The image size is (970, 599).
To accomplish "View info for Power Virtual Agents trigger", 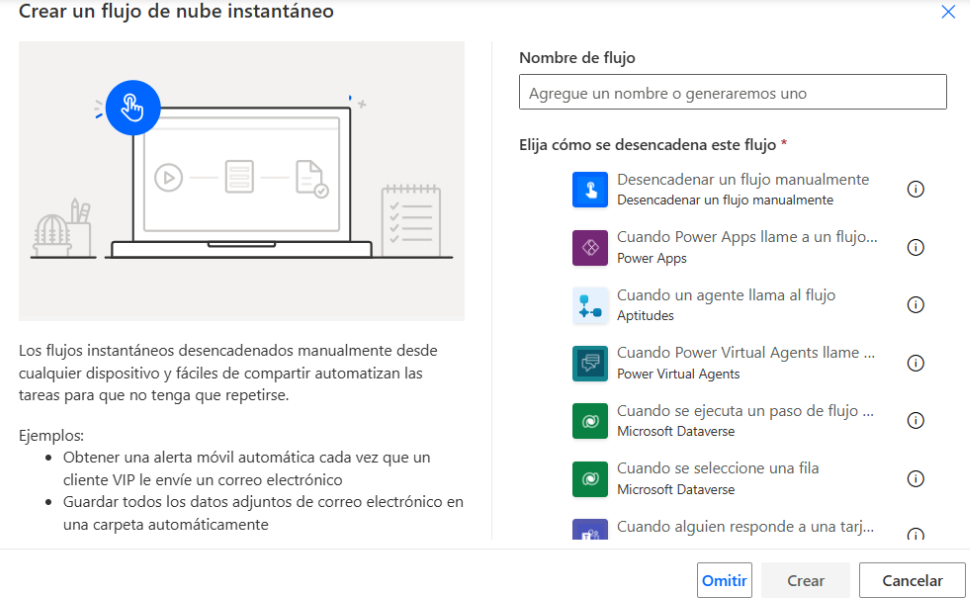I will [x=914, y=363].
